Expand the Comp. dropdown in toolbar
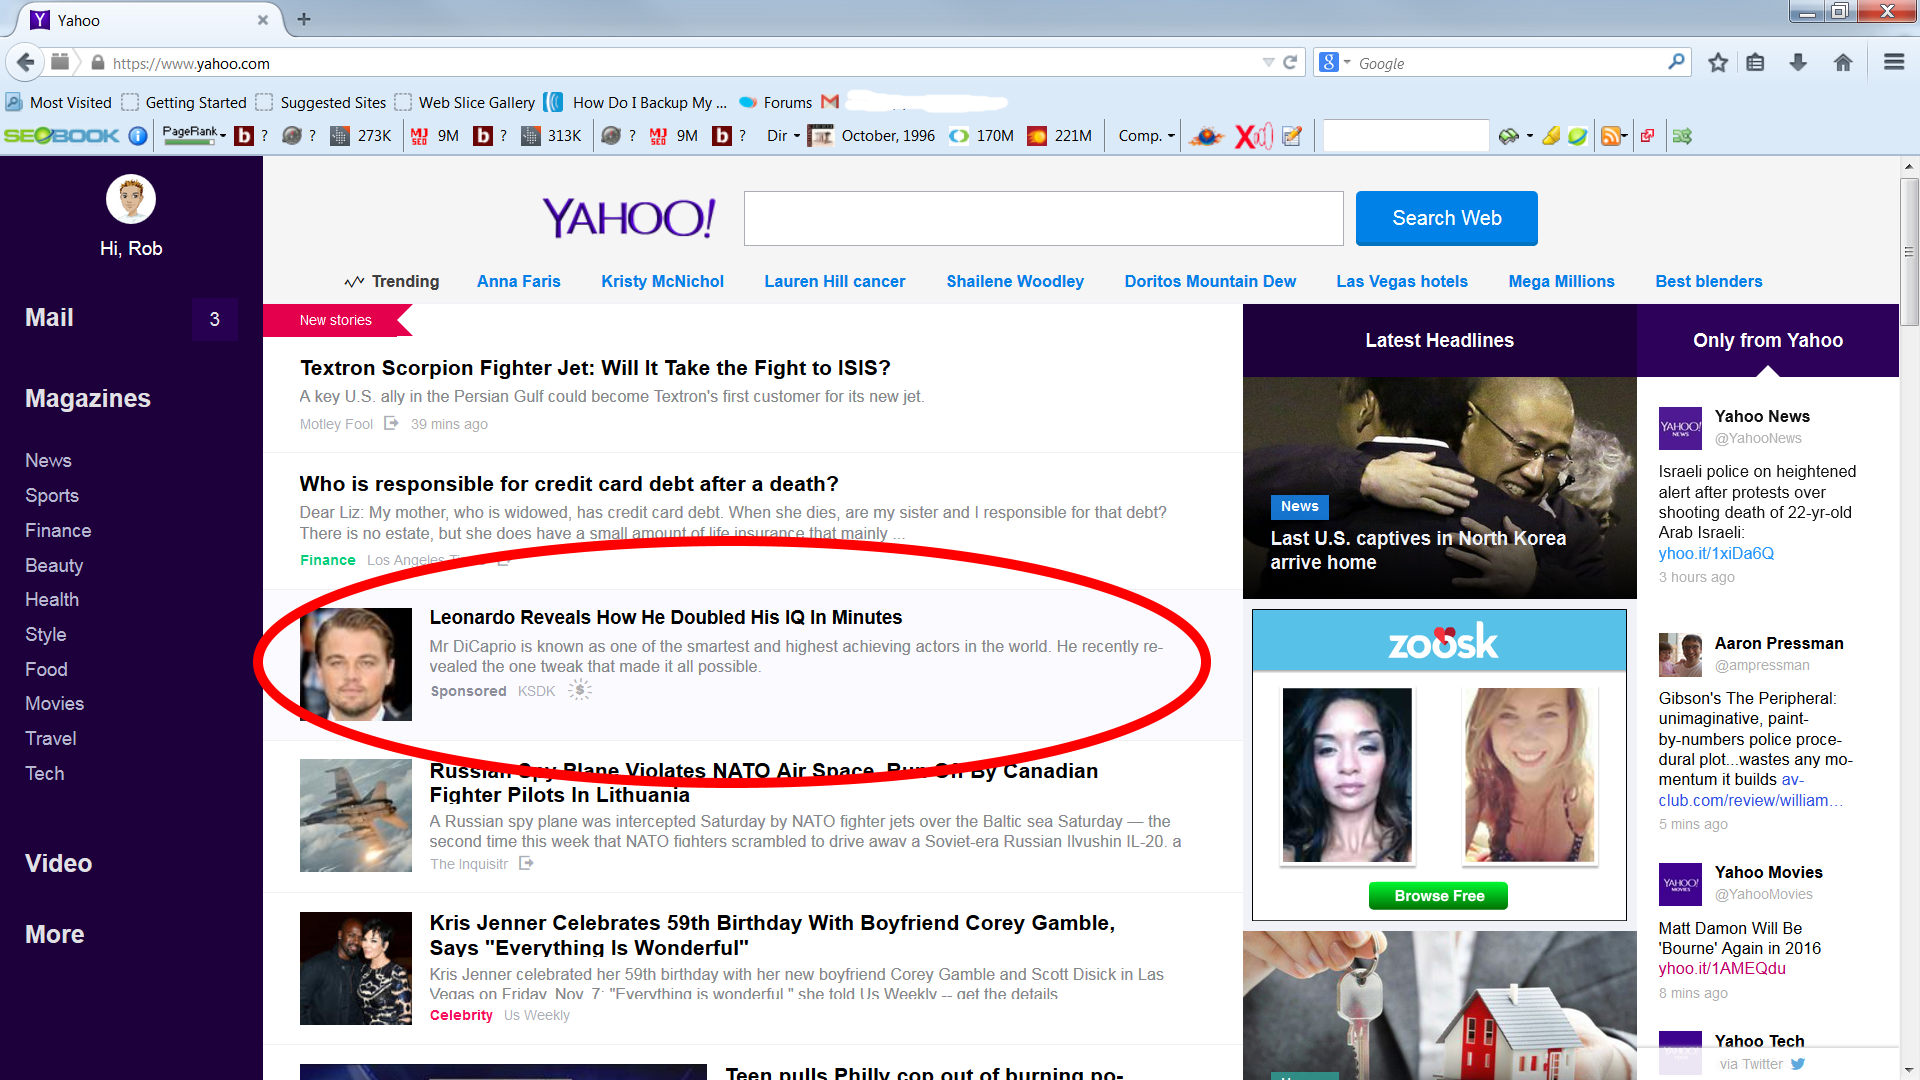This screenshot has width=1920, height=1080. (x=1171, y=136)
